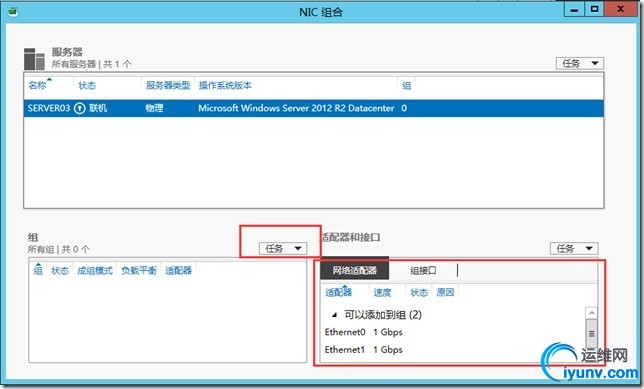Open the 任务 dropdown for the 组 (teams) section
Screen dimensions: 644x389
pos(283,248)
